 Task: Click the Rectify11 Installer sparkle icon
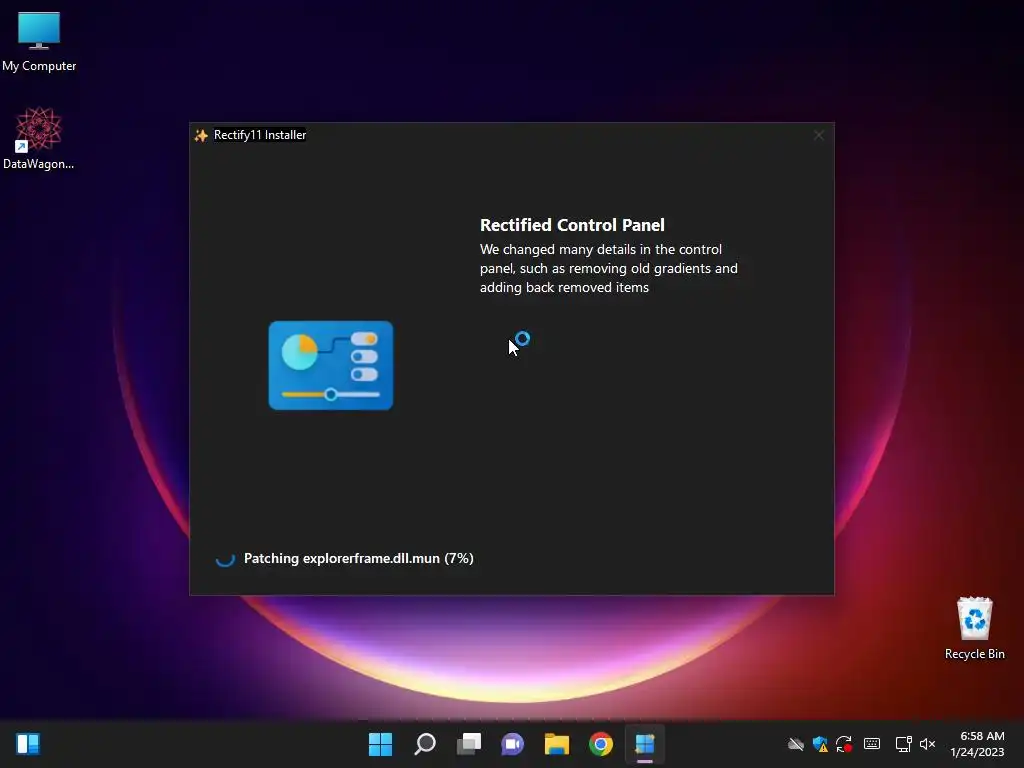pos(201,135)
